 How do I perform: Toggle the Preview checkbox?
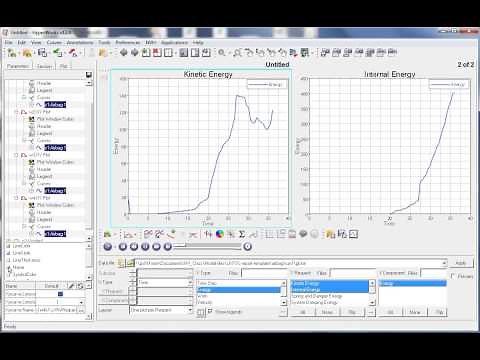[x=453, y=276]
